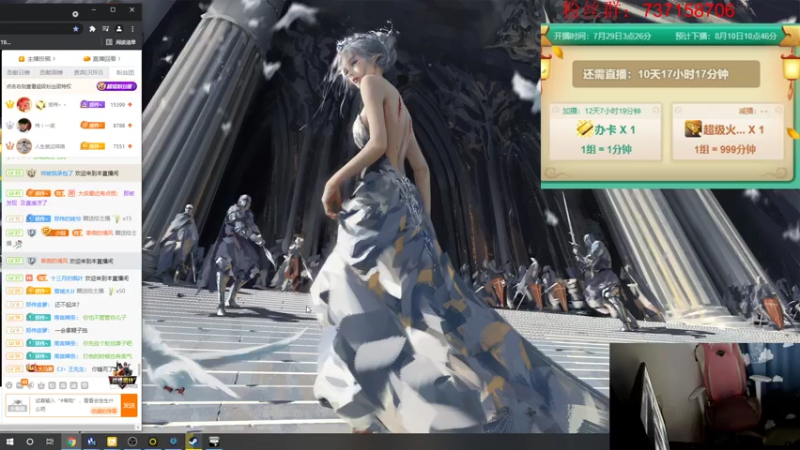Click the right arrow of the horizontal scrollbar
The width and height of the screenshot is (800, 450).
pyautogui.click(x=138, y=427)
